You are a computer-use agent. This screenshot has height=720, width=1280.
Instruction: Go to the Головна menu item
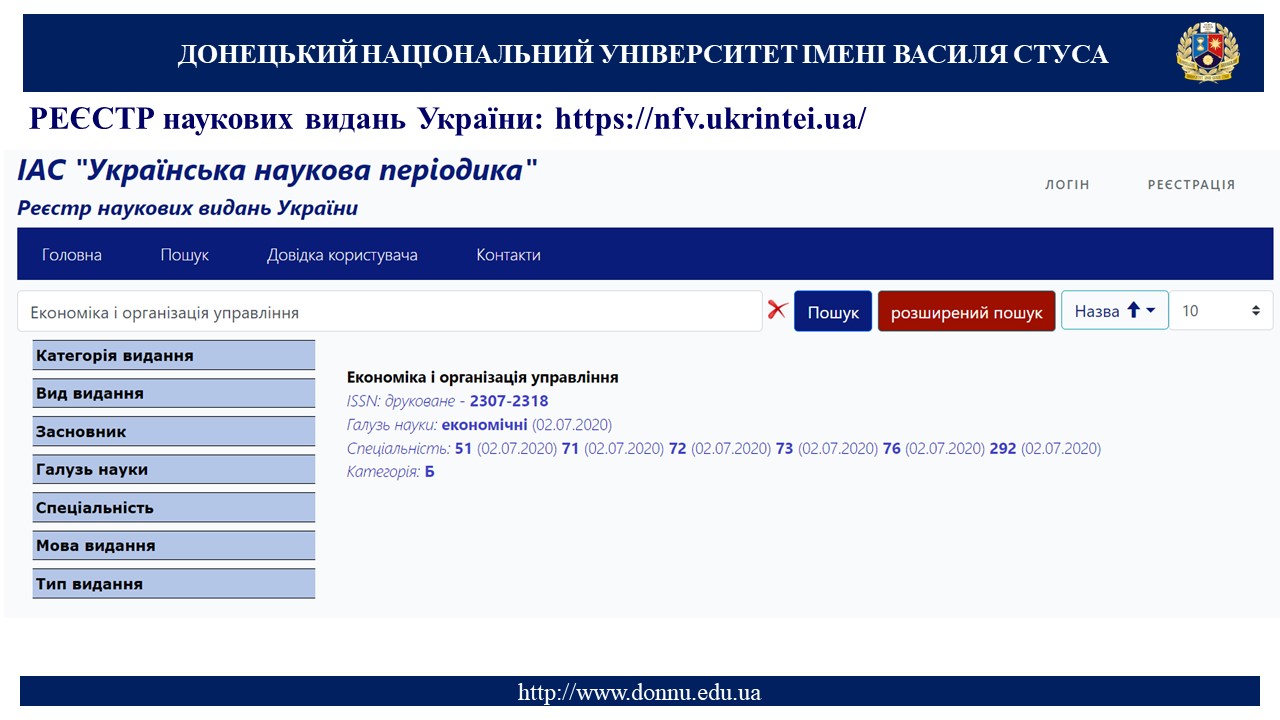coord(72,255)
